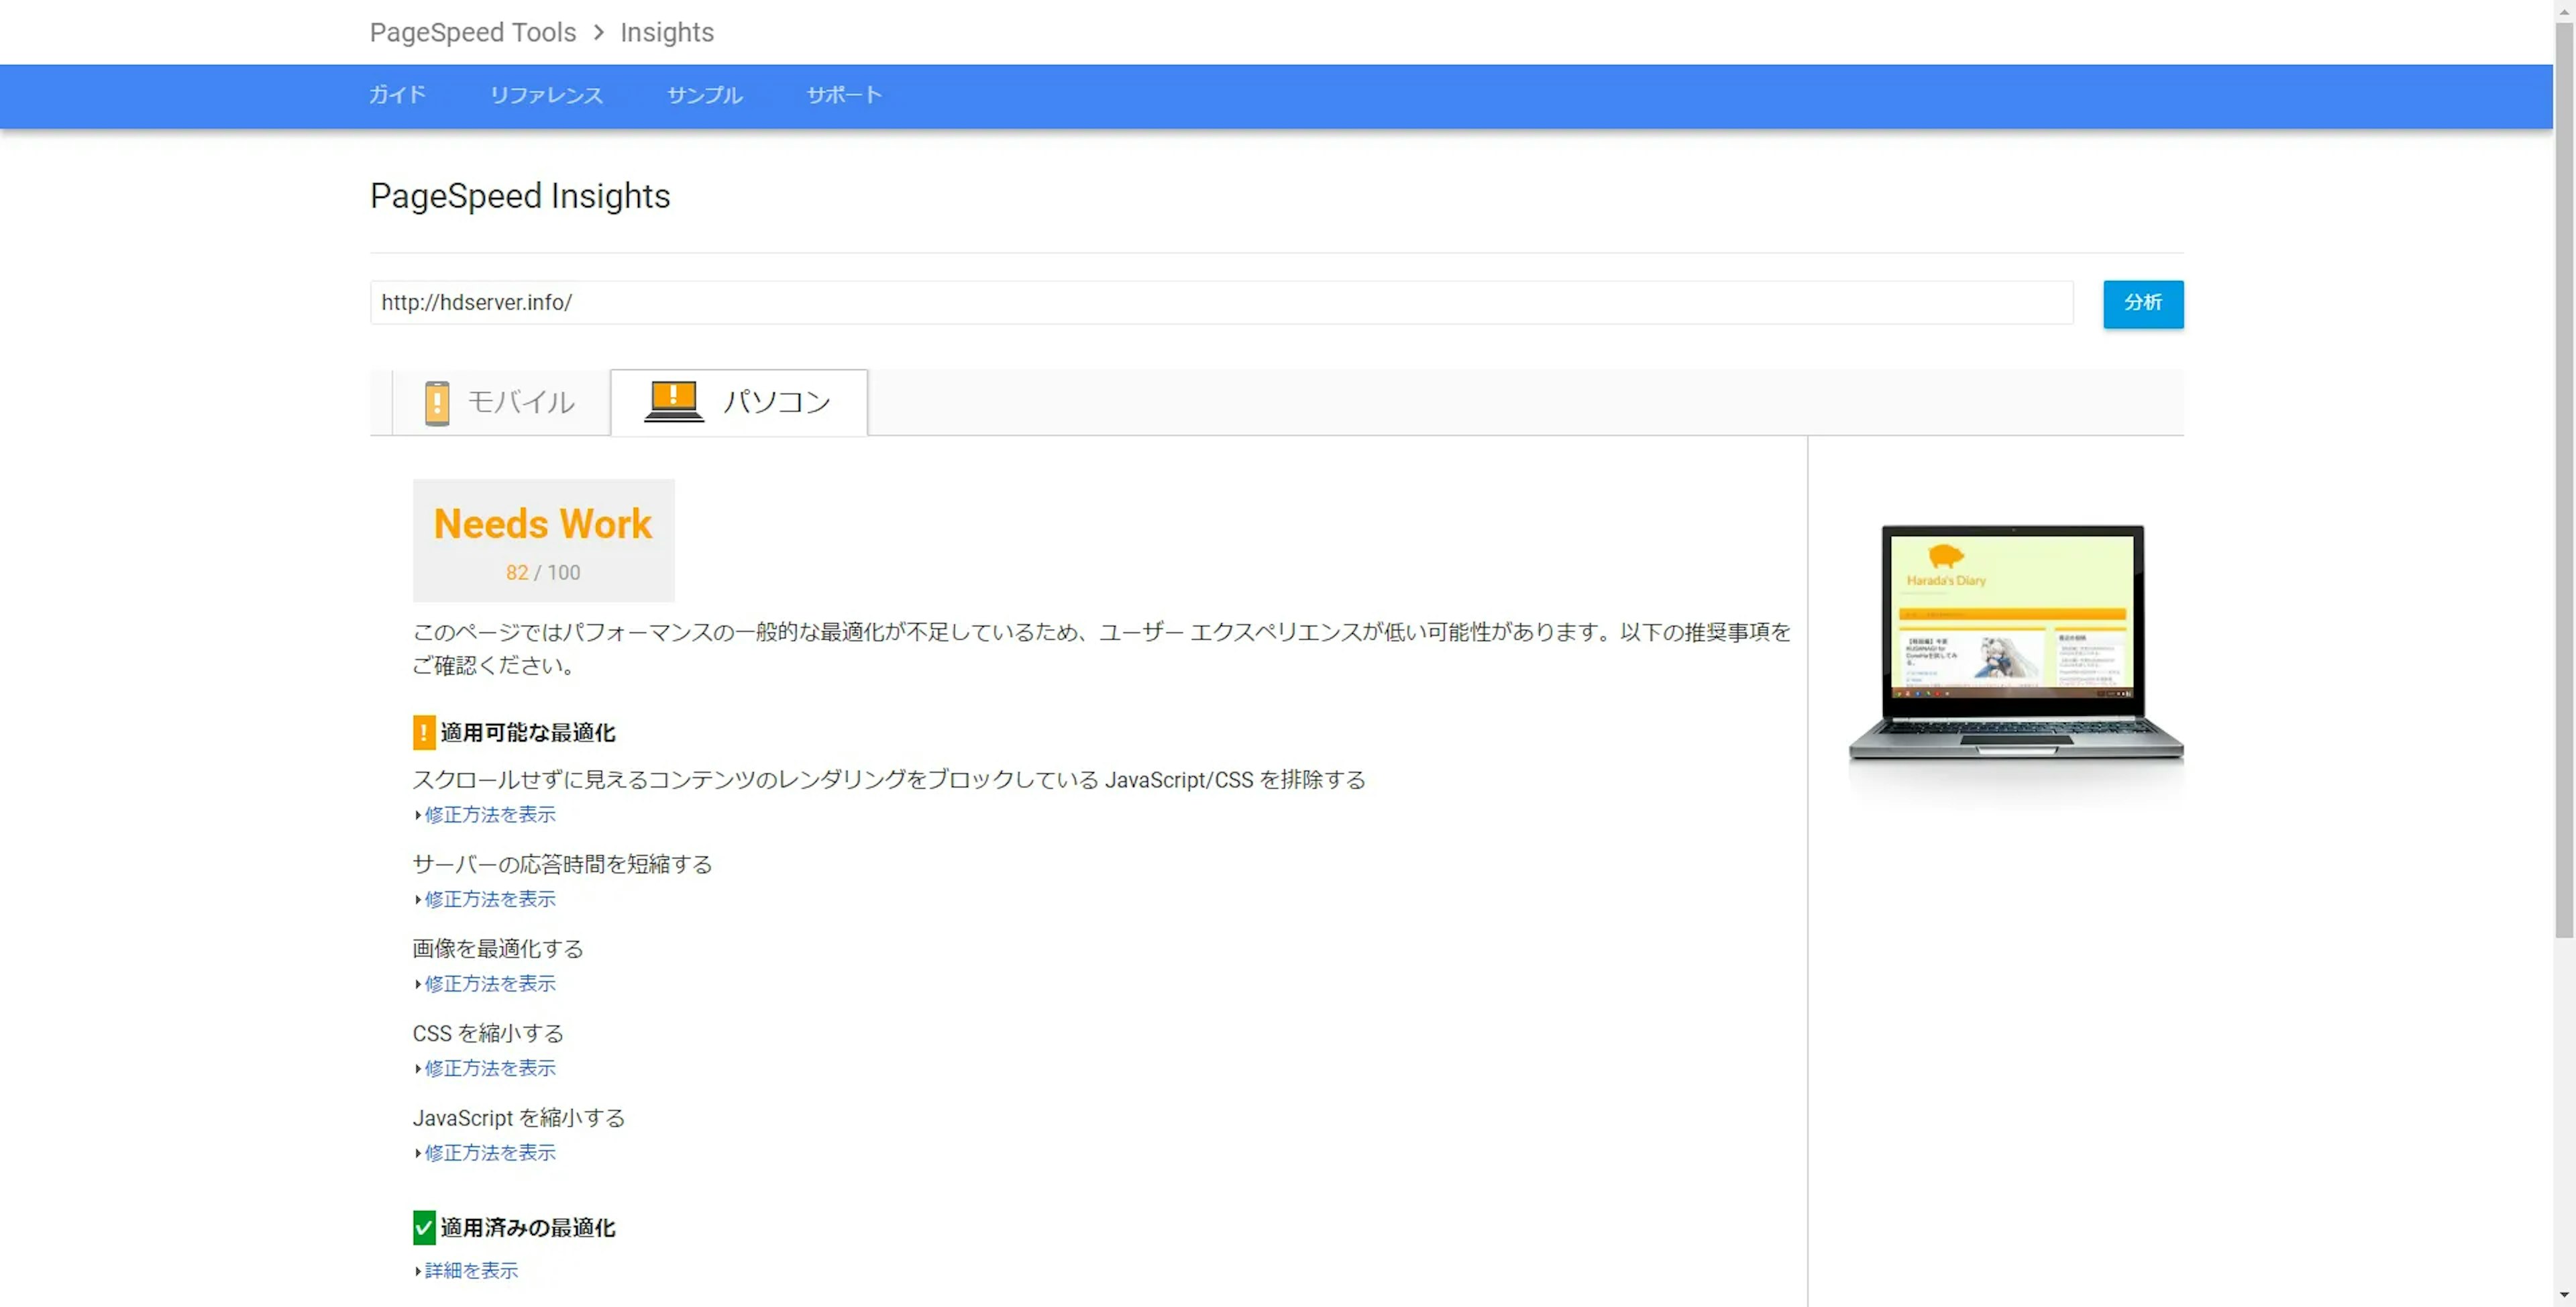Click the green checkmark icon beside 適用済みの最適化
This screenshot has height=1307, width=2576.
424,1227
